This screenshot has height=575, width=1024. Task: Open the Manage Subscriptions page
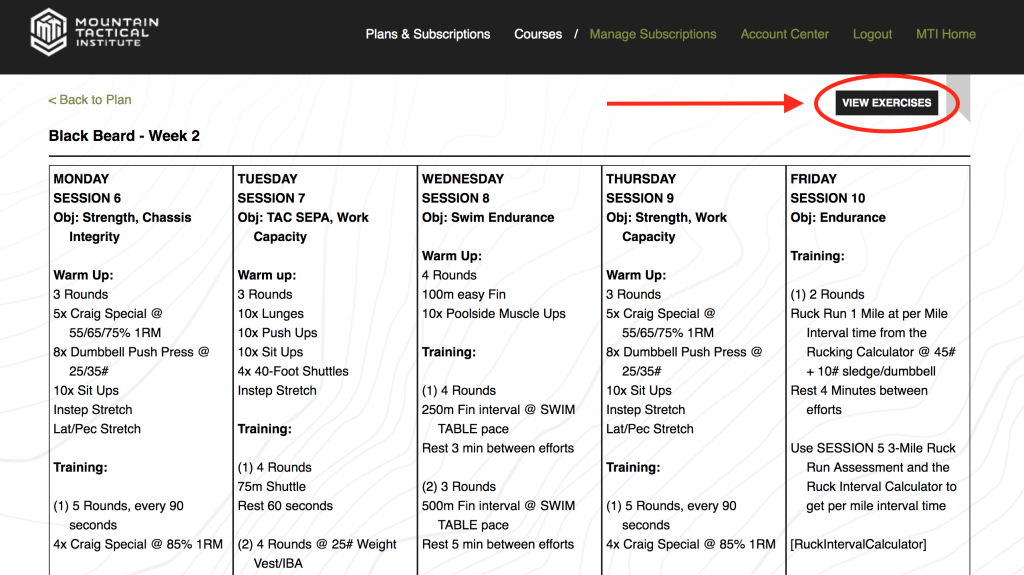click(653, 34)
